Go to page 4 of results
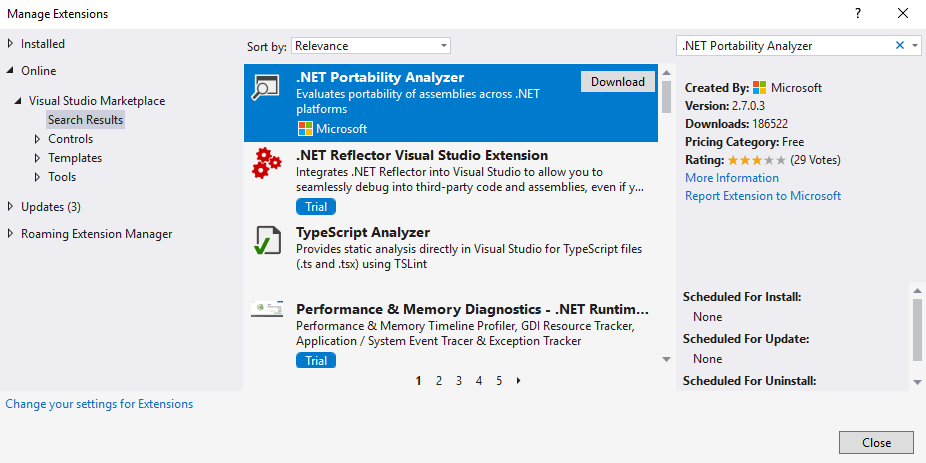This screenshot has height=463, width=926. tap(479, 381)
